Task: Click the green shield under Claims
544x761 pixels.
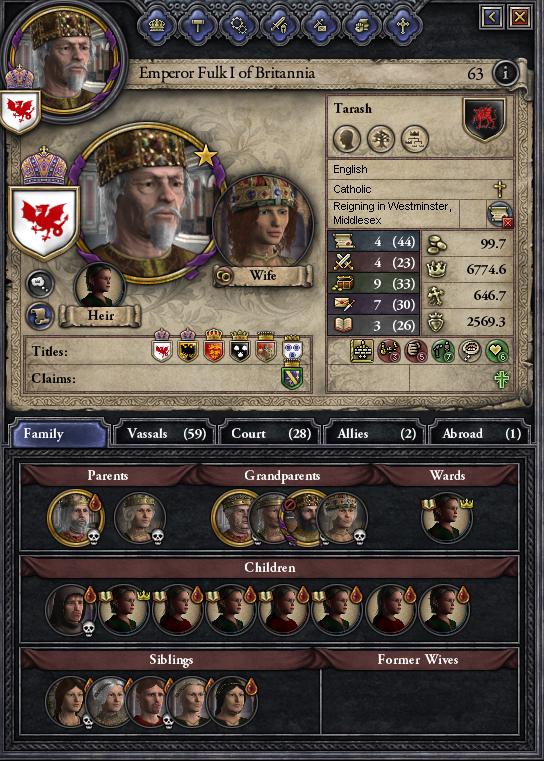Action: [x=292, y=378]
